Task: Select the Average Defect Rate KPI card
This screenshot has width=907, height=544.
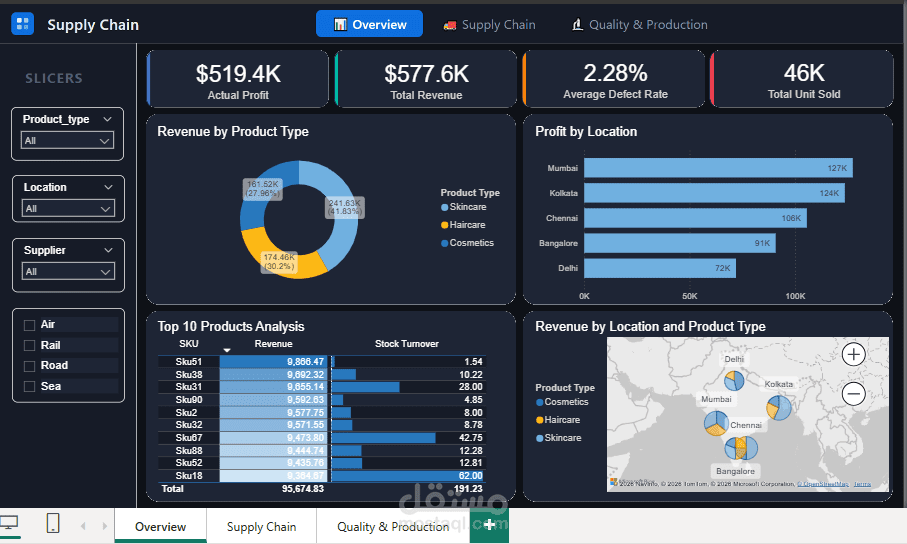Action: pyautogui.click(x=614, y=79)
